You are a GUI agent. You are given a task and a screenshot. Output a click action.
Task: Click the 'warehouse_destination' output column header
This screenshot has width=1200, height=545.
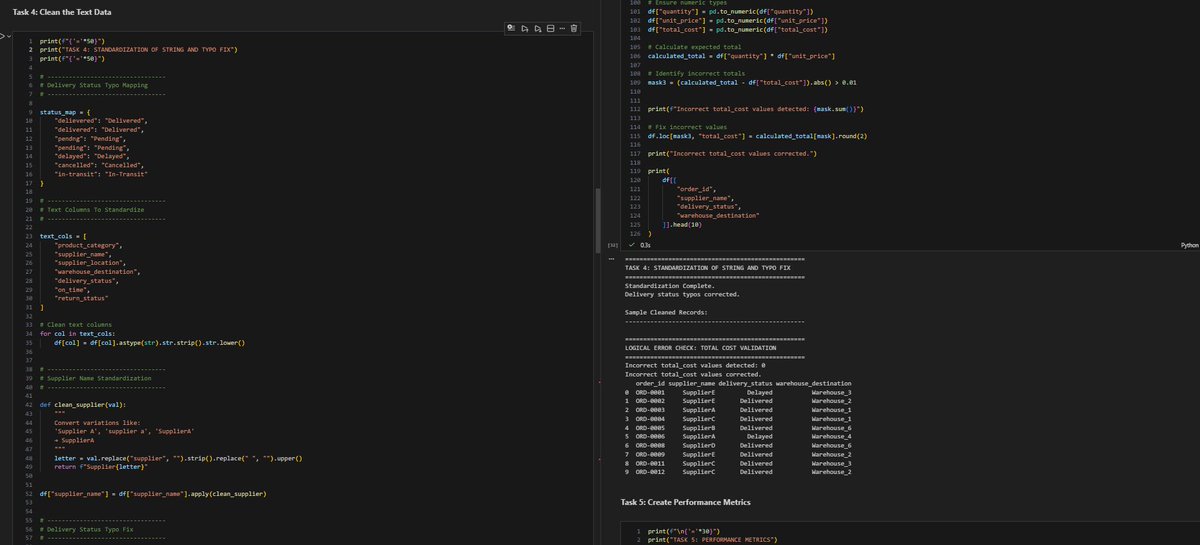point(814,383)
